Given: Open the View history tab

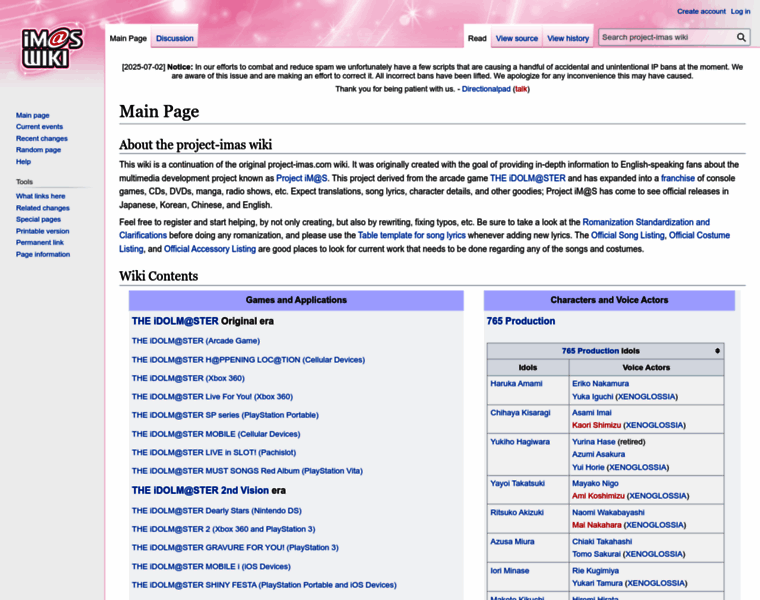Looking at the screenshot, I should 568,38.
